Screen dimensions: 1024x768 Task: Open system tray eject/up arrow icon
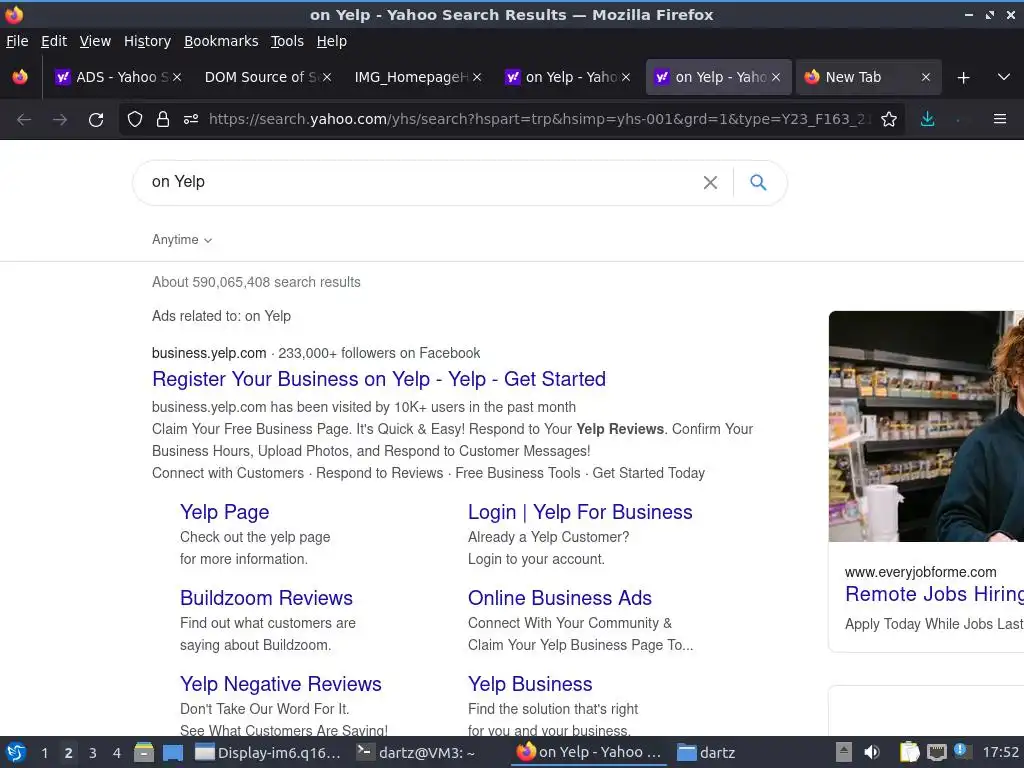(x=844, y=753)
